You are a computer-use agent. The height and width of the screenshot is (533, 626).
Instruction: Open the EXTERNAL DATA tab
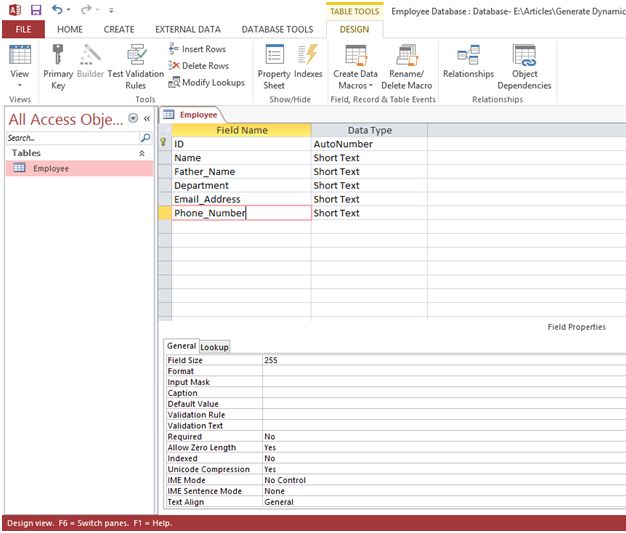coord(188,30)
